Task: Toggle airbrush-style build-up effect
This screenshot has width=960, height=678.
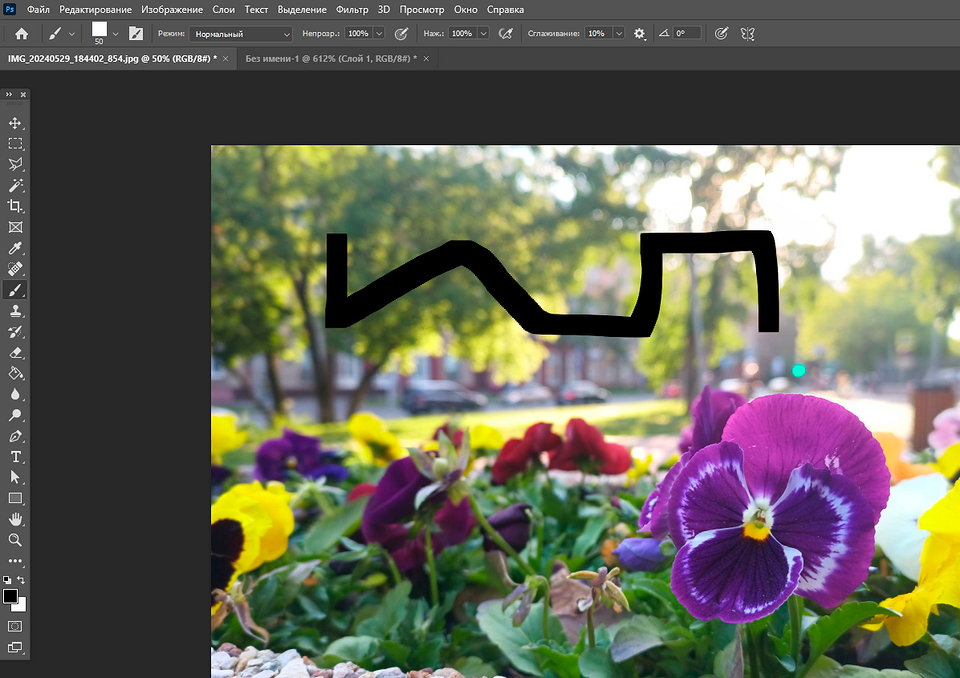Action: pos(506,33)
